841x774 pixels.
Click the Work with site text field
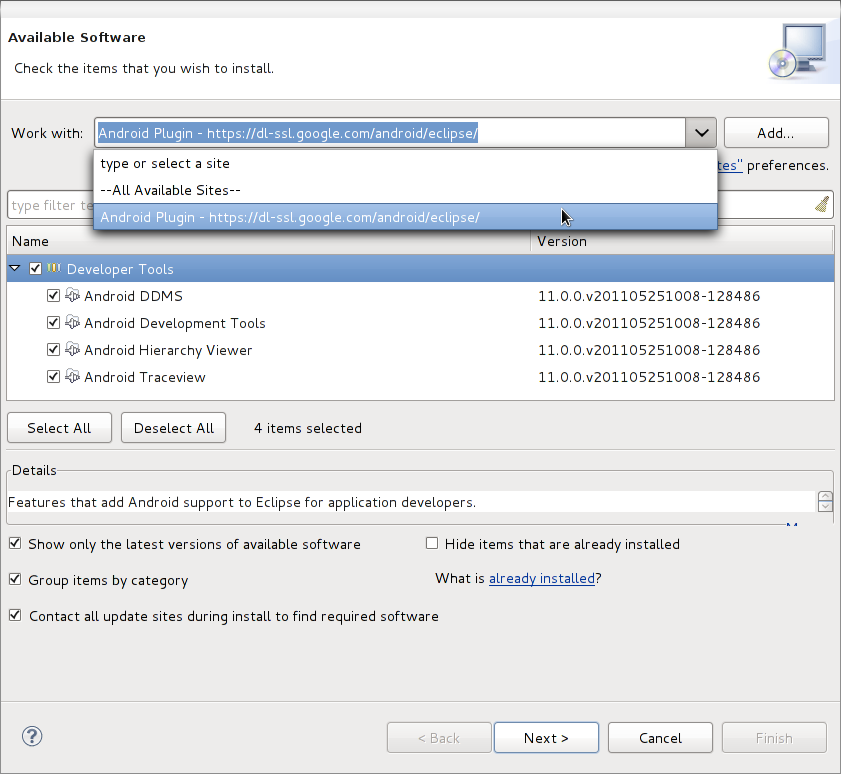coord(390,132)
